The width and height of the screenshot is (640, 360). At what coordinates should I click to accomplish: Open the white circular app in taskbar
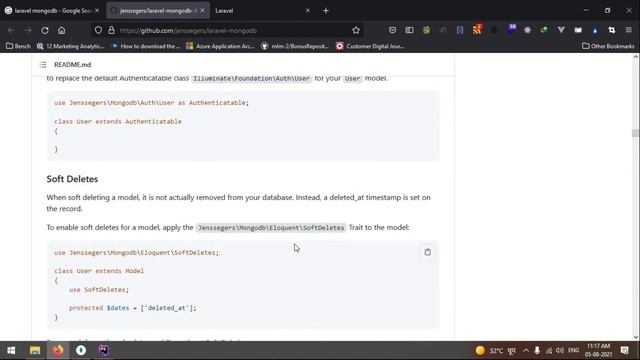pyautogui.click(x=81, y=350)
